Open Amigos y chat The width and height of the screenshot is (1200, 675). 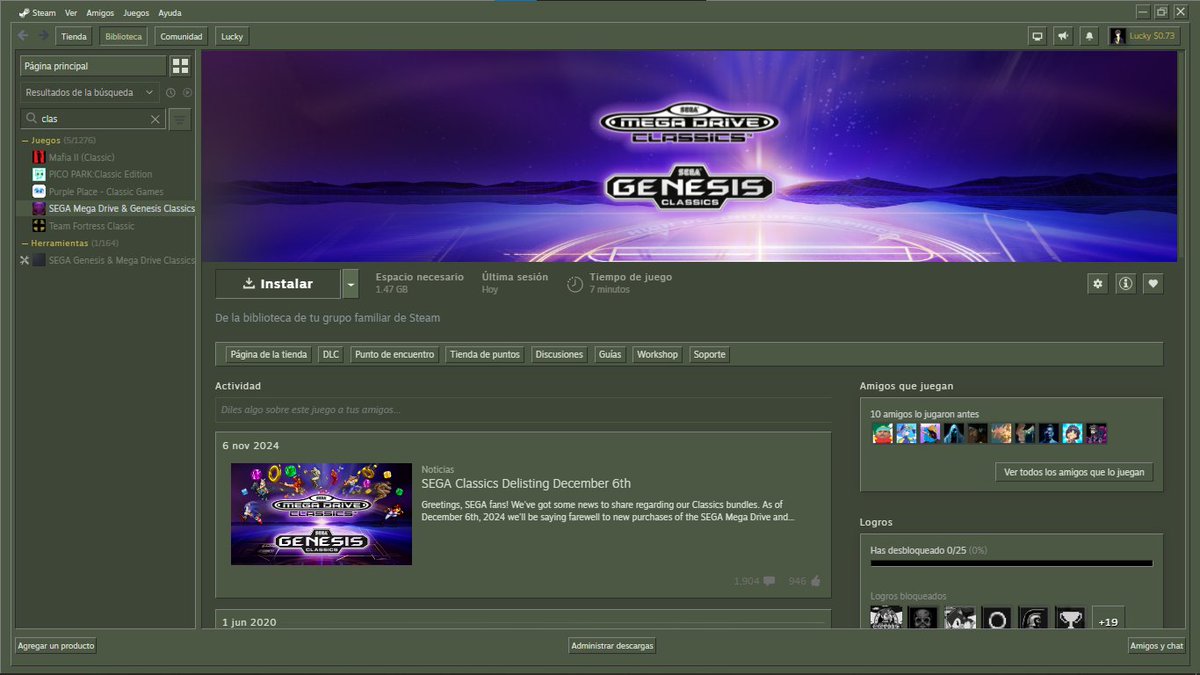pyautogui.click(x=1157, y=646)
